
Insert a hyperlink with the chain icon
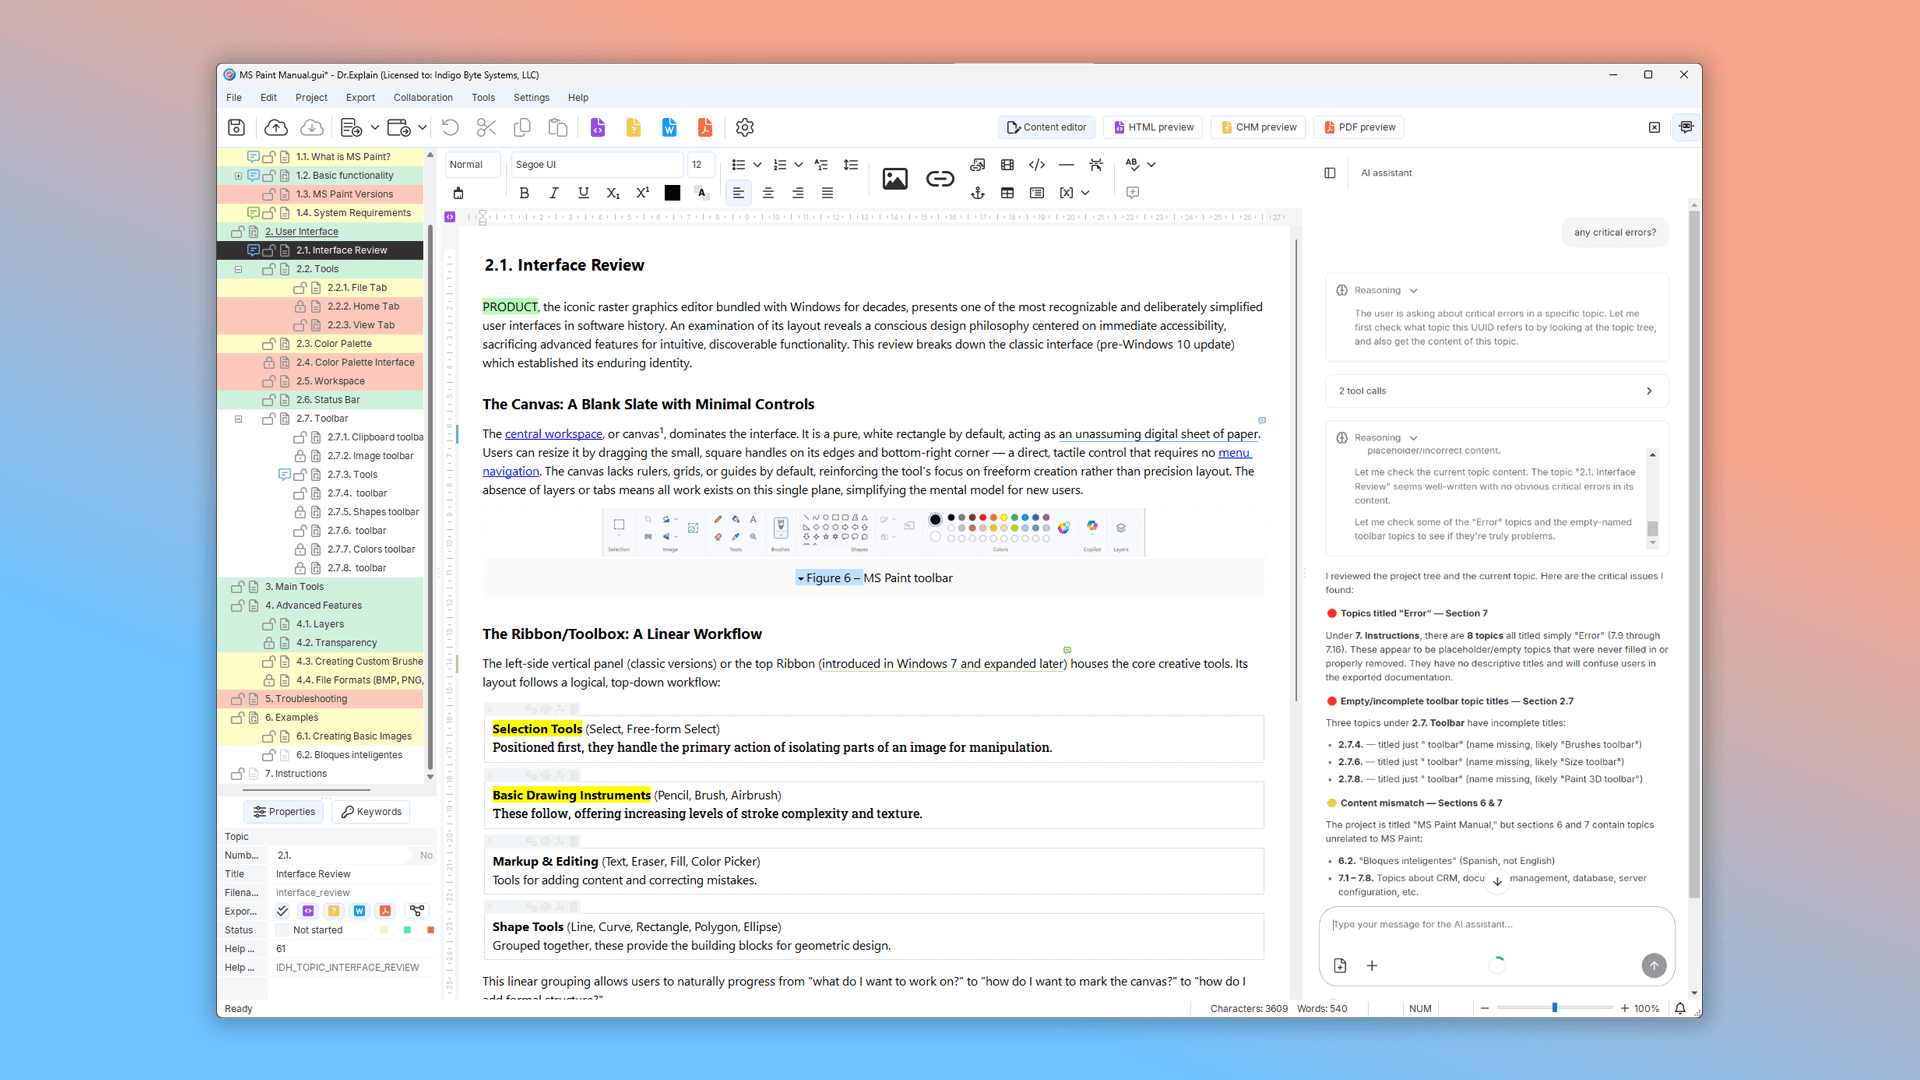(x=940, y=179)
